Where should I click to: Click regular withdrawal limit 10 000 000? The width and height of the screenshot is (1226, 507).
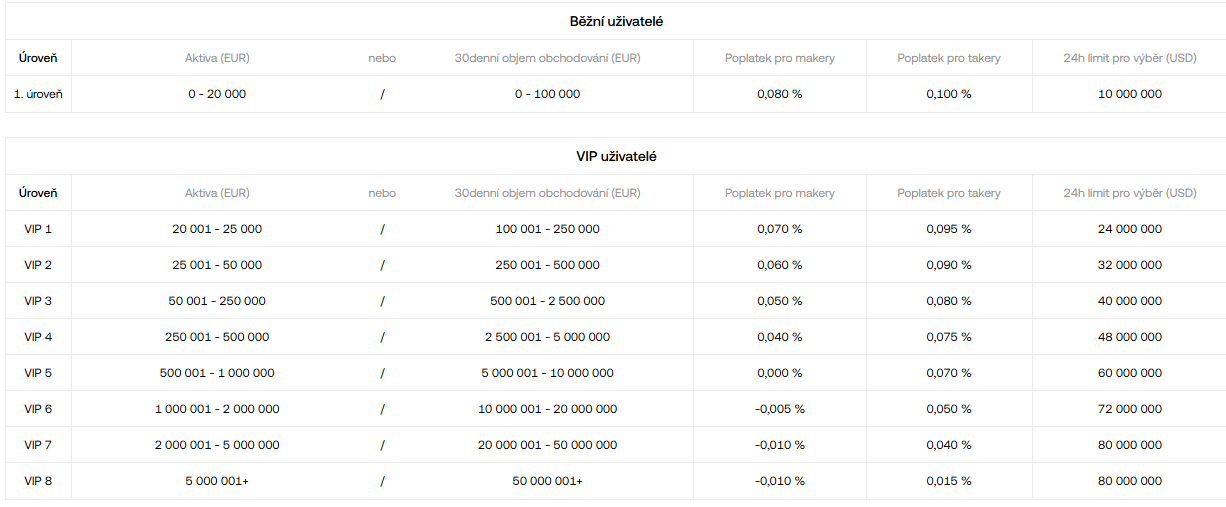(x=1129, y=94)
